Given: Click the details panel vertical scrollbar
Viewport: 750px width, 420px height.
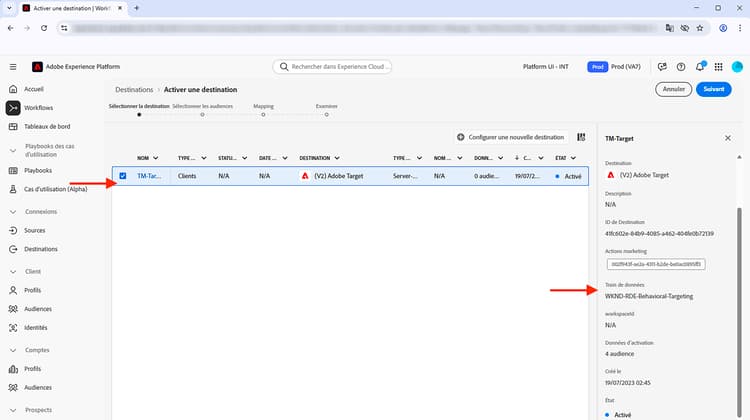Looking at the screenshot, I should 739,312.
